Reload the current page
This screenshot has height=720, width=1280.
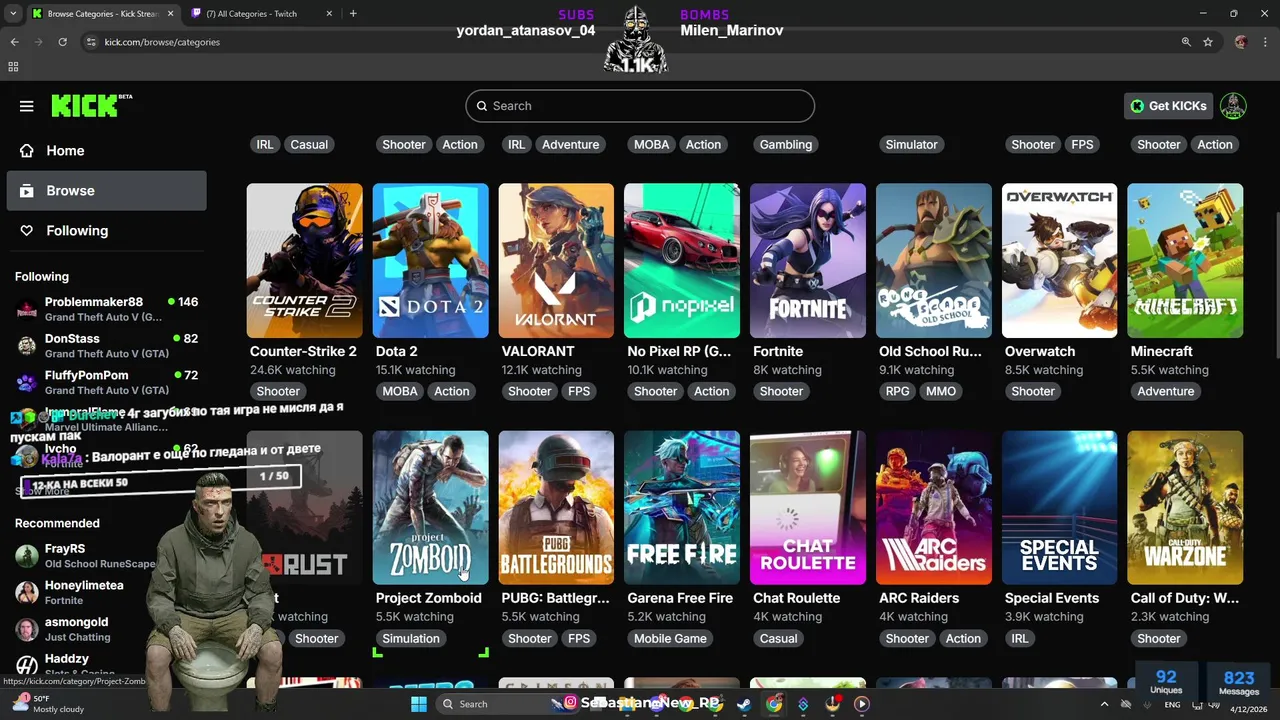(x=62, y=42)
